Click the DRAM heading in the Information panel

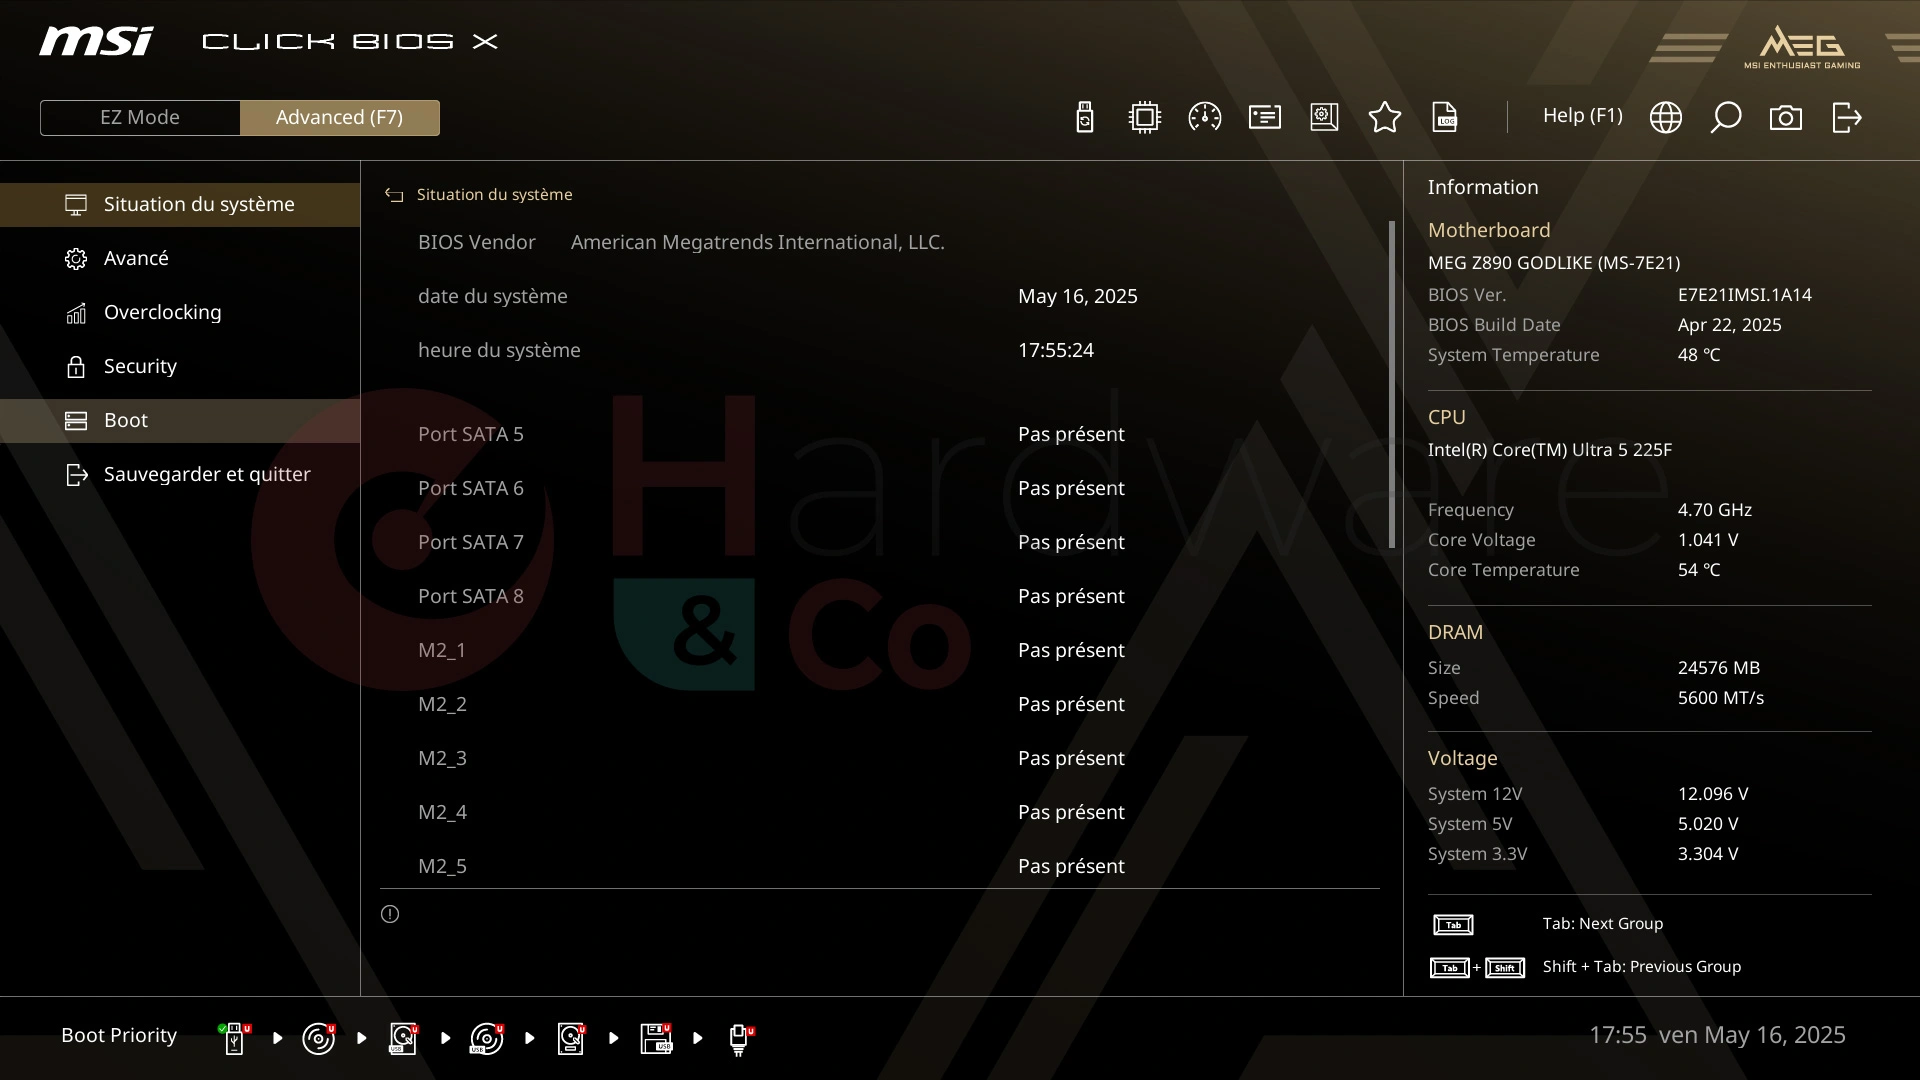1455,632
